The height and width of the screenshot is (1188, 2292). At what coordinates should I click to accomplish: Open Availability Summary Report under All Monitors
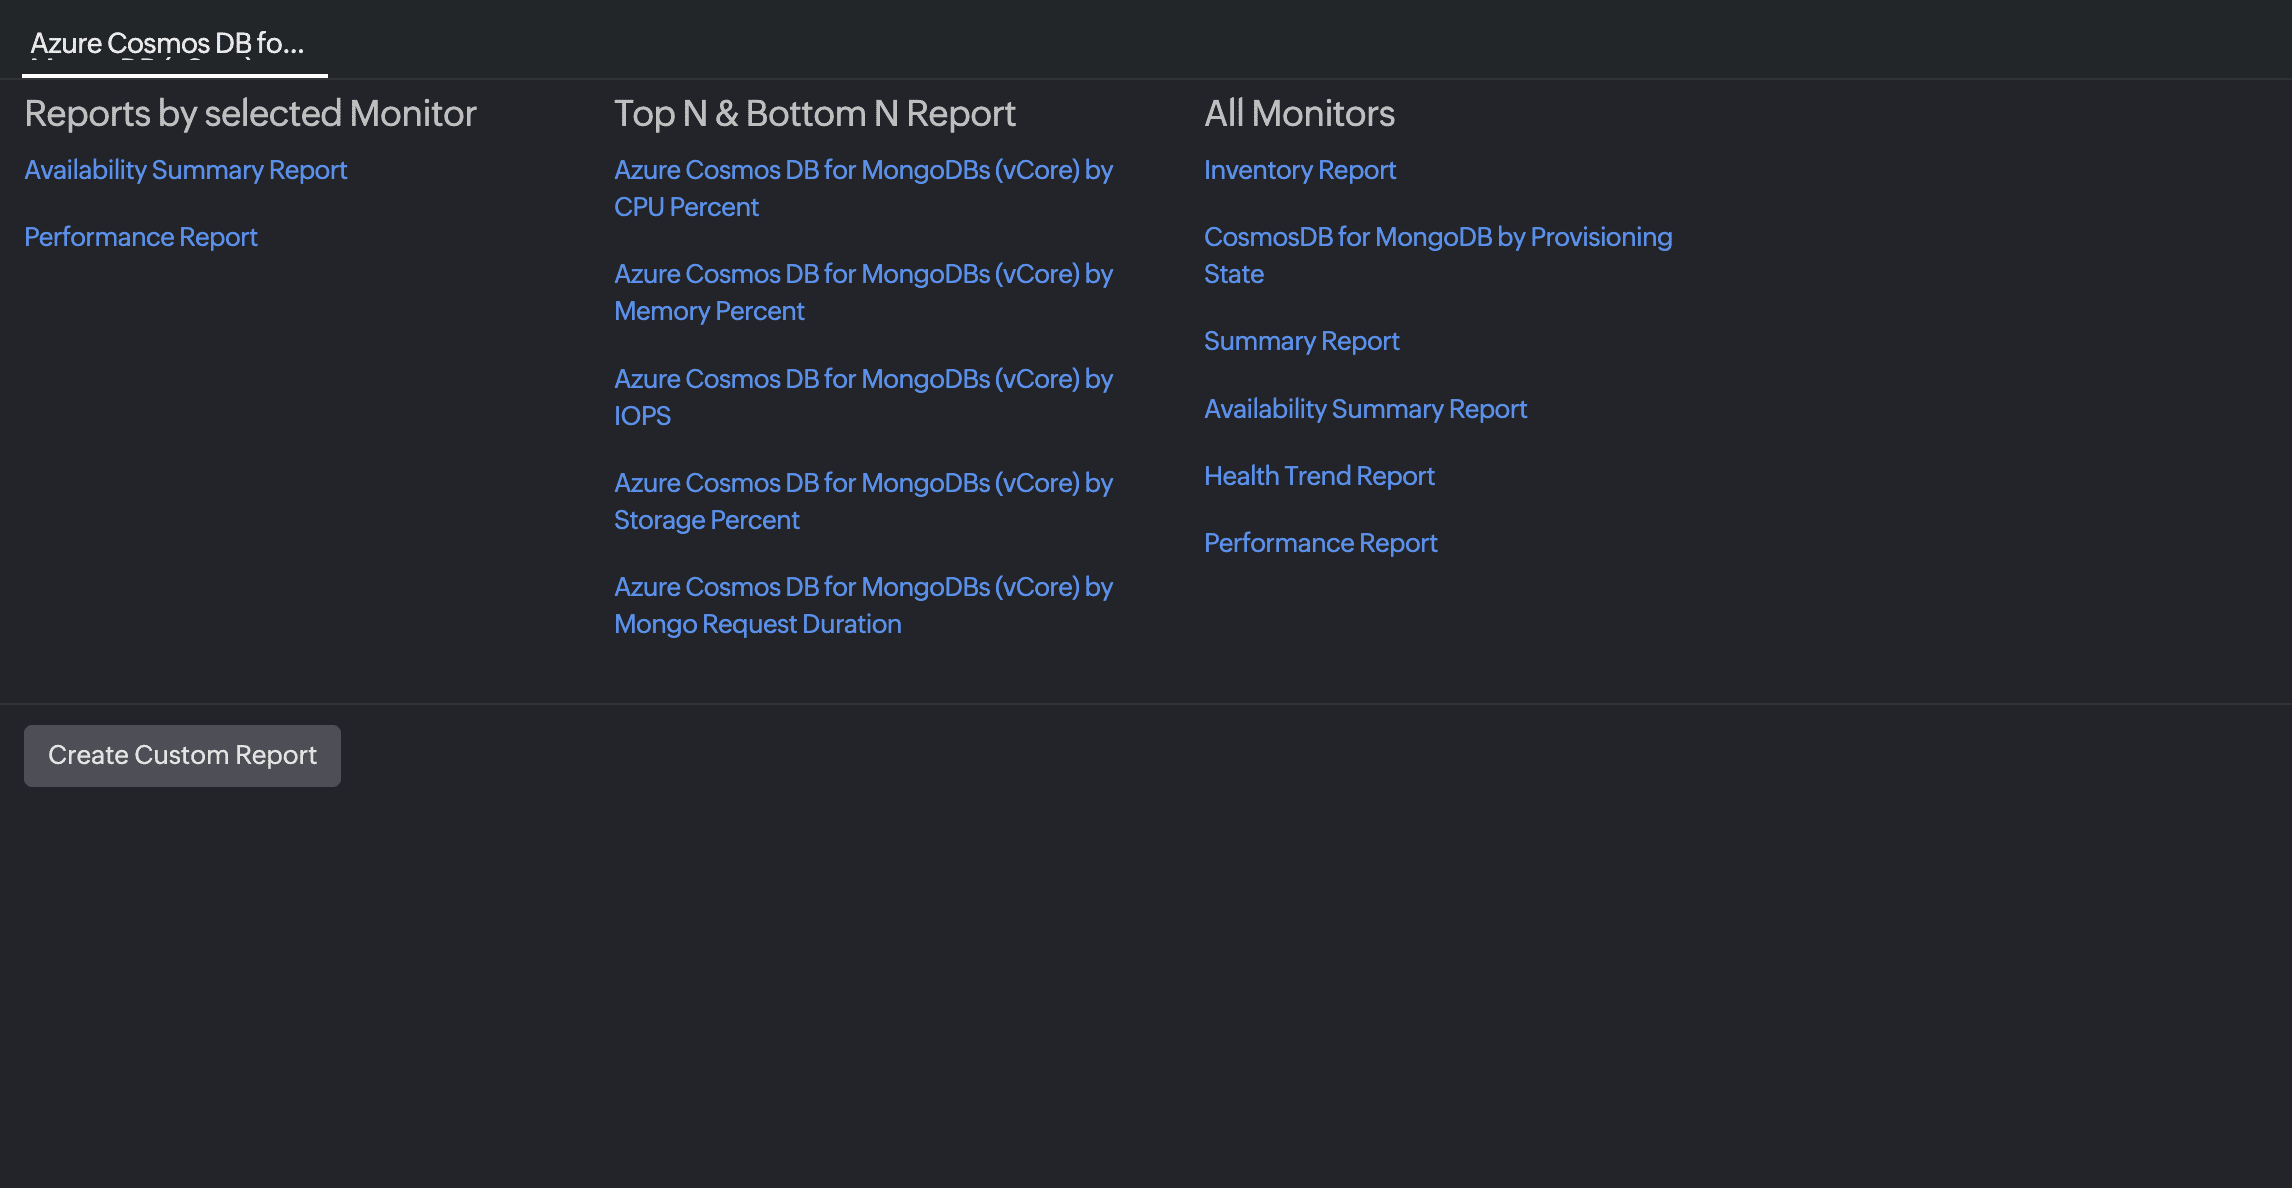[x=1365, y=409]
